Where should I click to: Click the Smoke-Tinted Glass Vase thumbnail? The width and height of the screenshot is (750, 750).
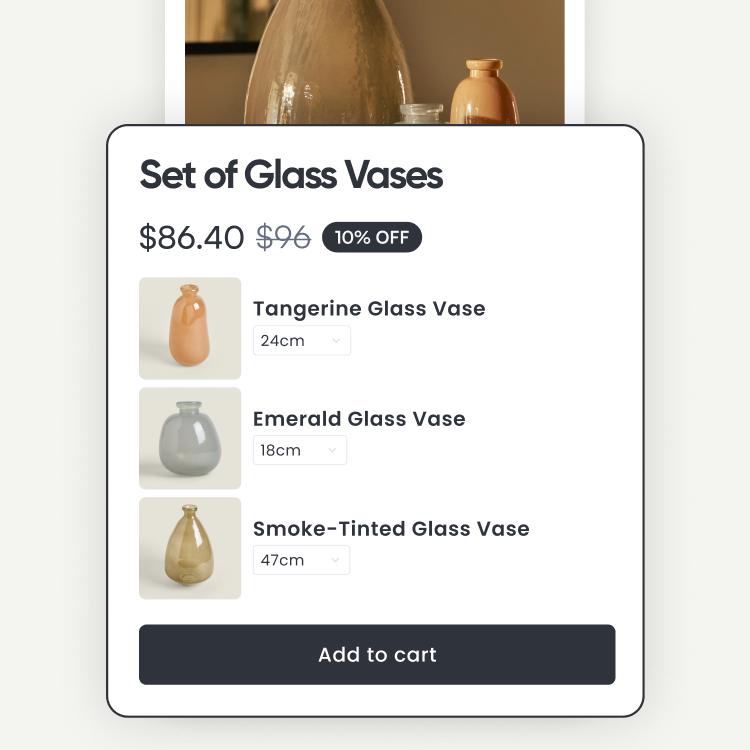(190, 548)
